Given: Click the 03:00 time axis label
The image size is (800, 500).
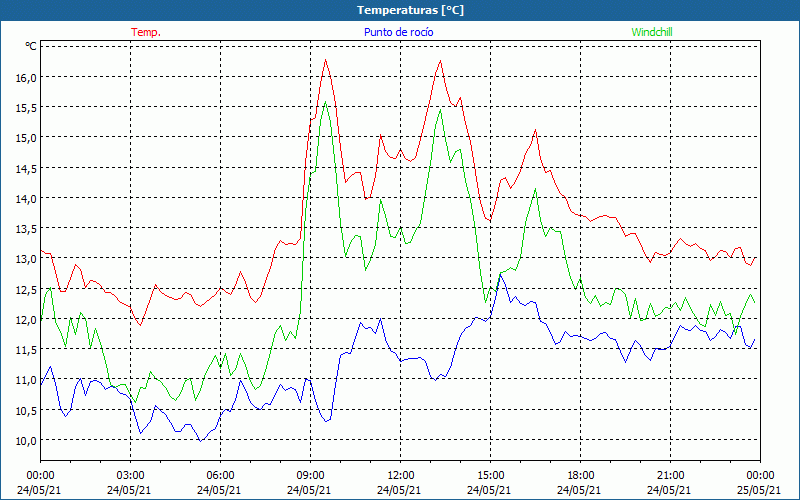Looking at the screenshot, I should 131,476.
